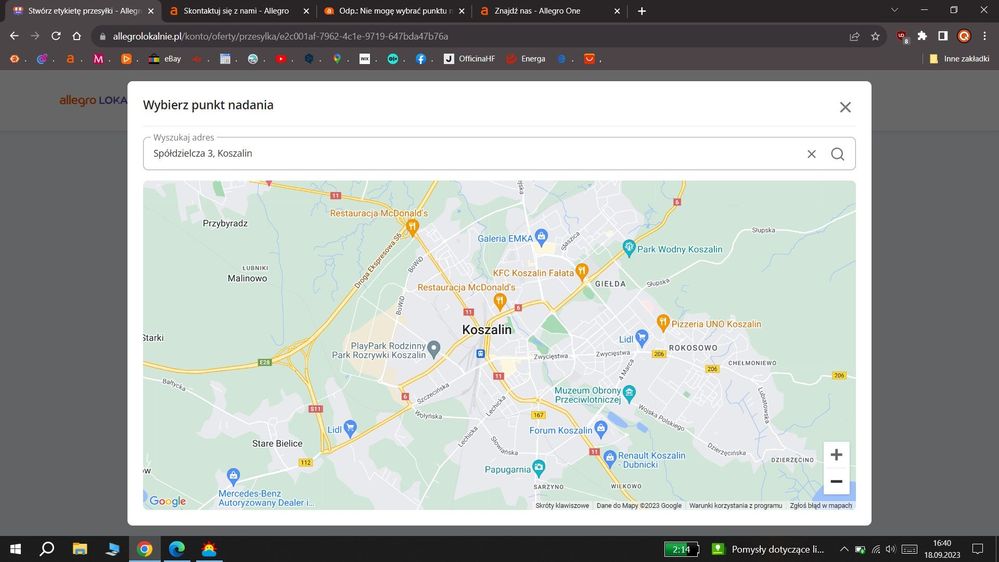
Task: Reload the current page
Action: coord(56,36)
